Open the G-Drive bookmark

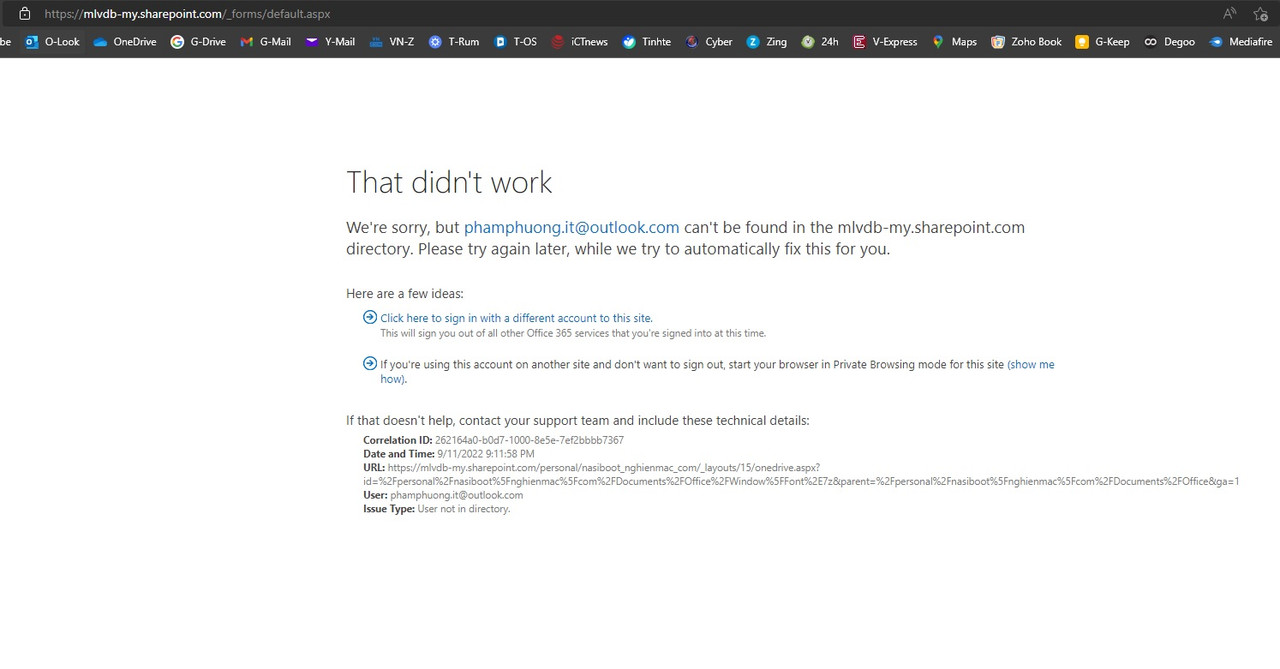(x=198, y=42)
